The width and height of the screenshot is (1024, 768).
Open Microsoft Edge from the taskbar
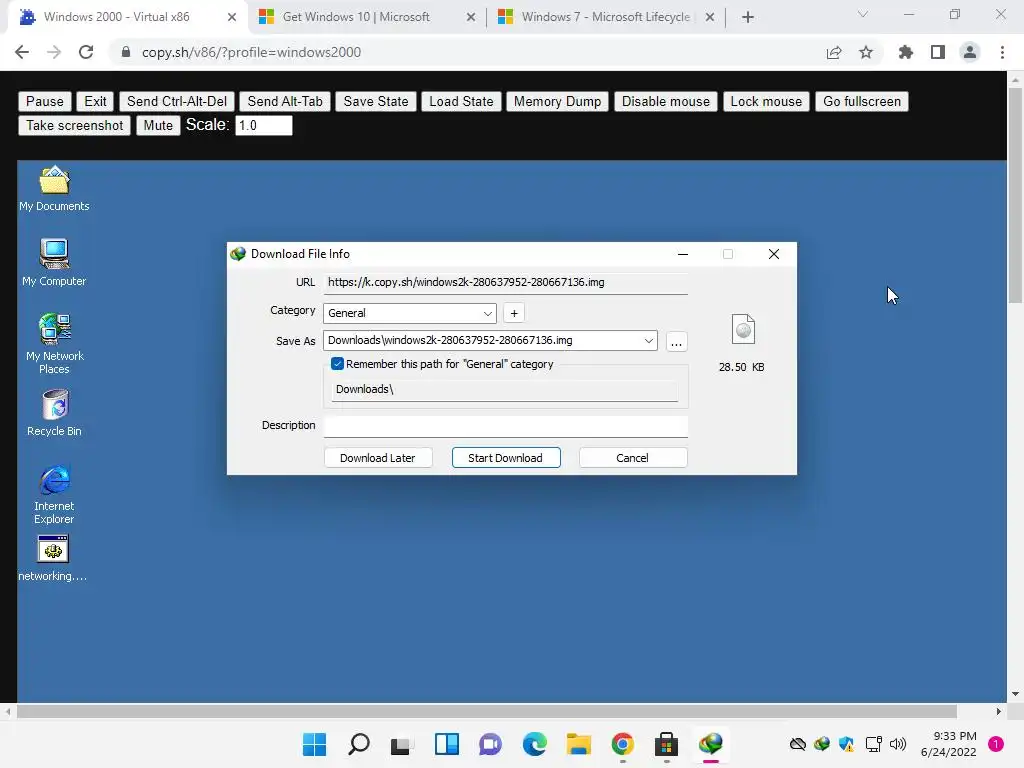coord(534,744)
